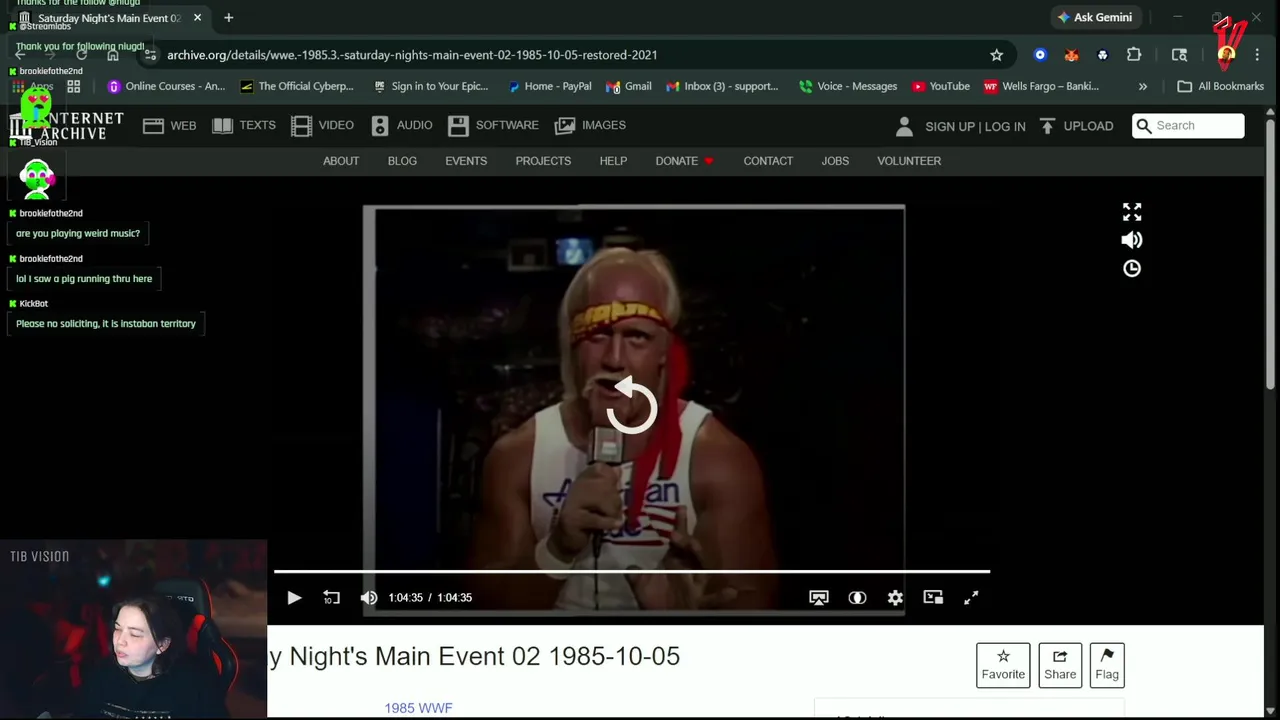Viewport: 1280px width, 720px height.
Task: Open the clock history icon beside viewer
Action: pyautogui.click(x=1132, y=268)
